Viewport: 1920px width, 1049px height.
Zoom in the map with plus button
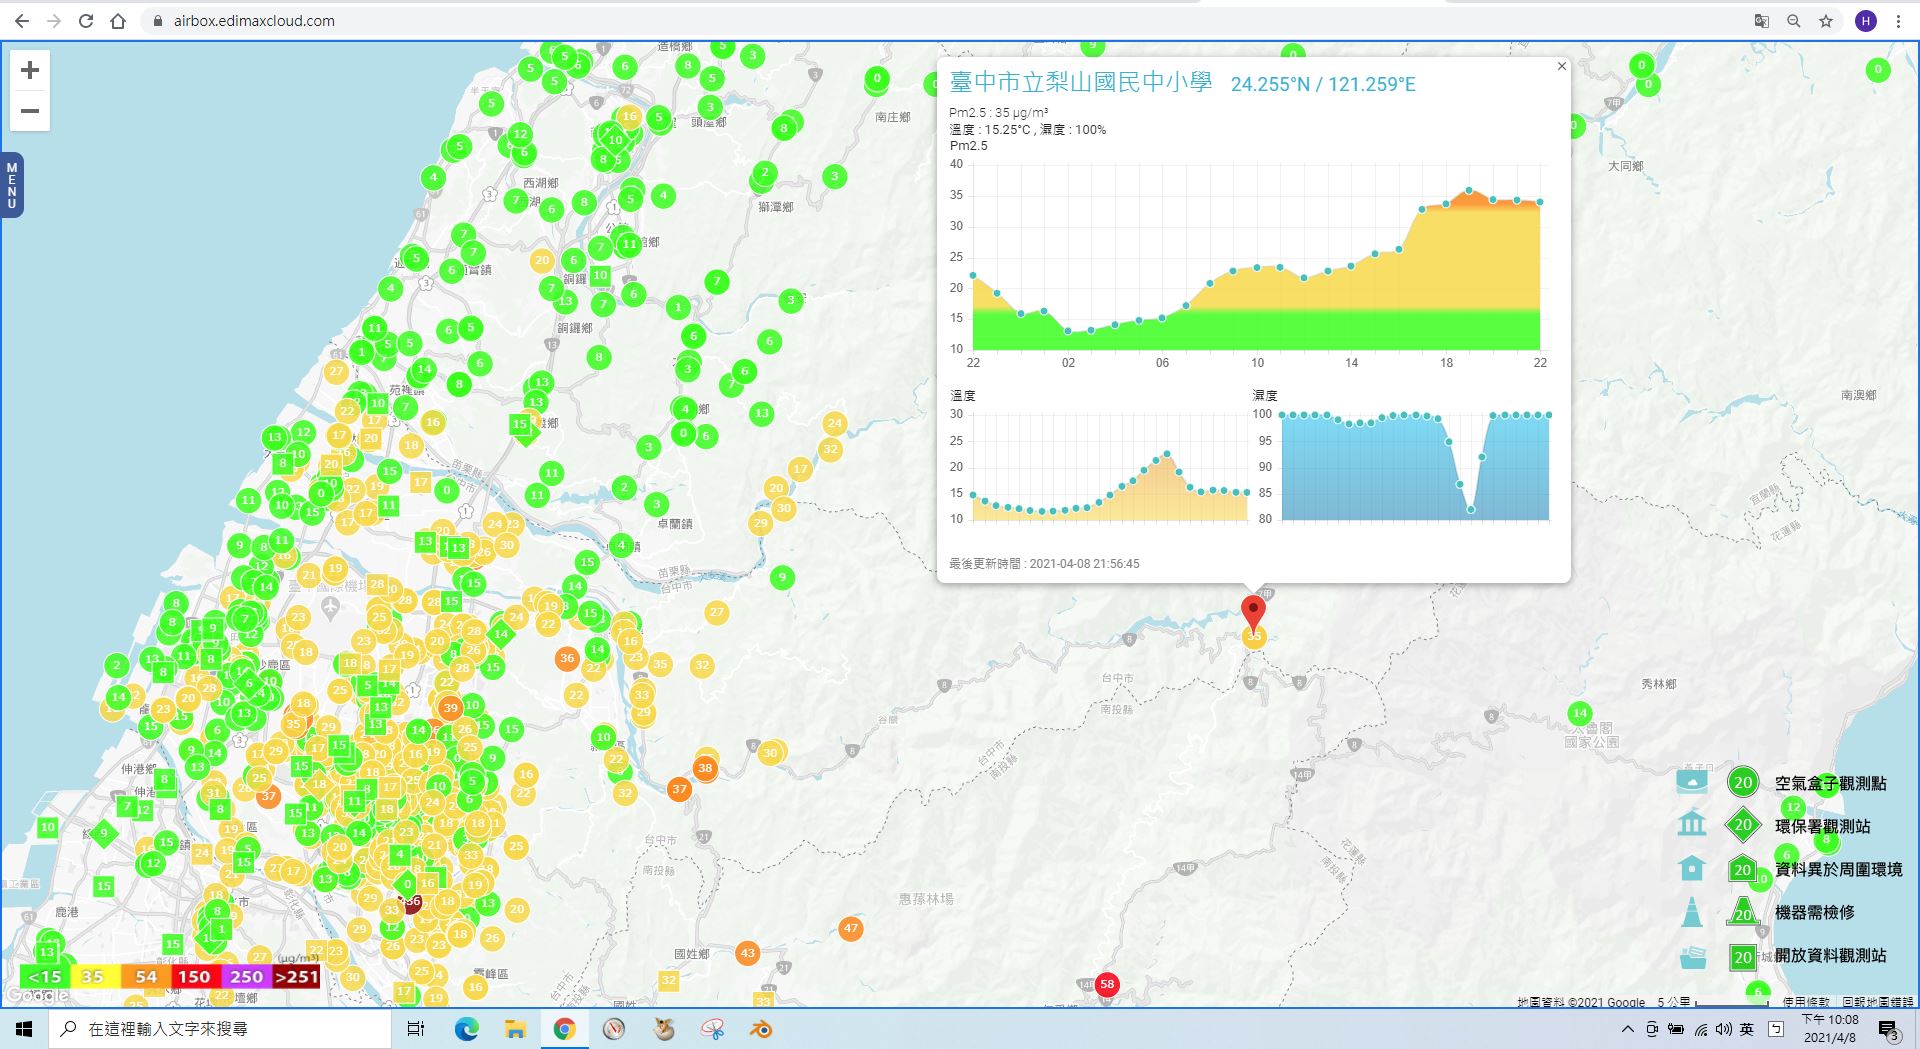point(30,70)
